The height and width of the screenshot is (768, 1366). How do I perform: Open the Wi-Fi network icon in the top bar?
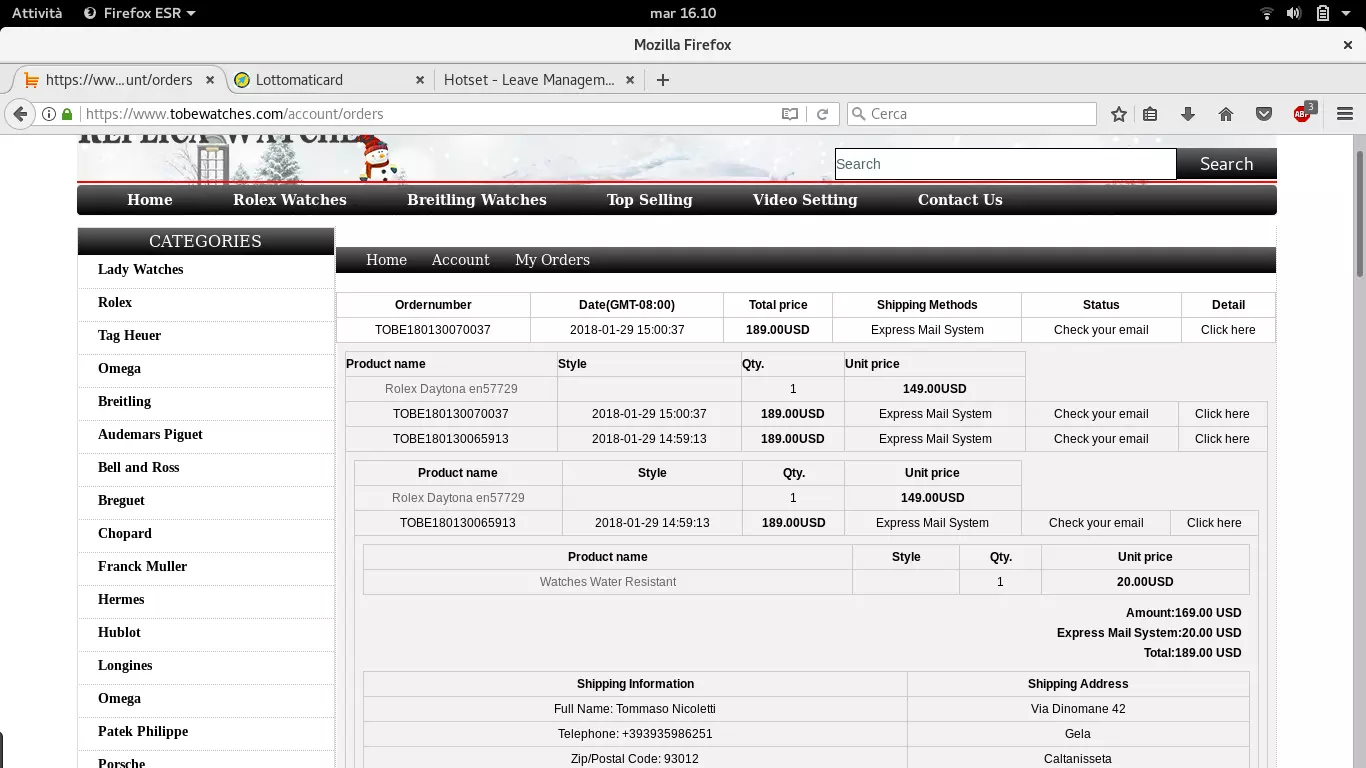pyautogui.click(x=1266, y=13)
